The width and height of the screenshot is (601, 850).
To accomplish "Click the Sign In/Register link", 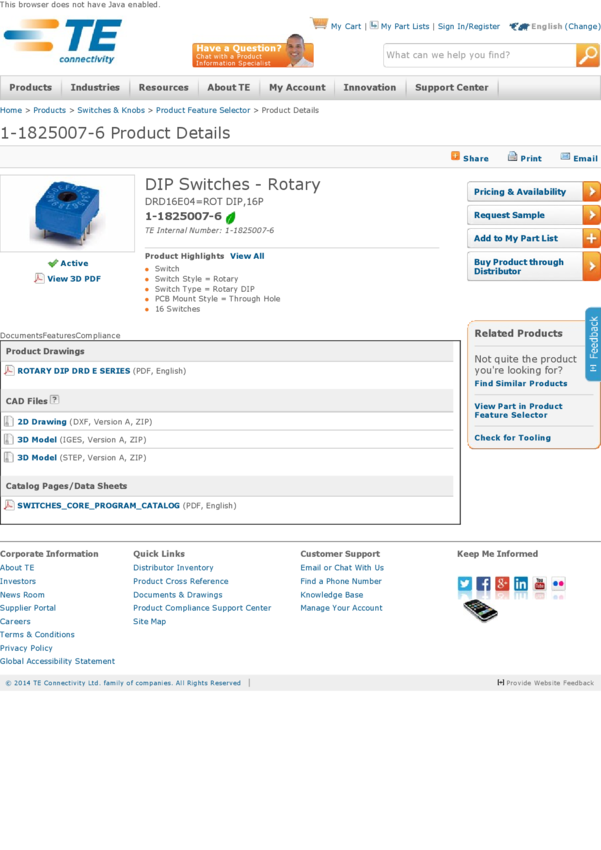I will pyautogui.click(x=469, y=26).
